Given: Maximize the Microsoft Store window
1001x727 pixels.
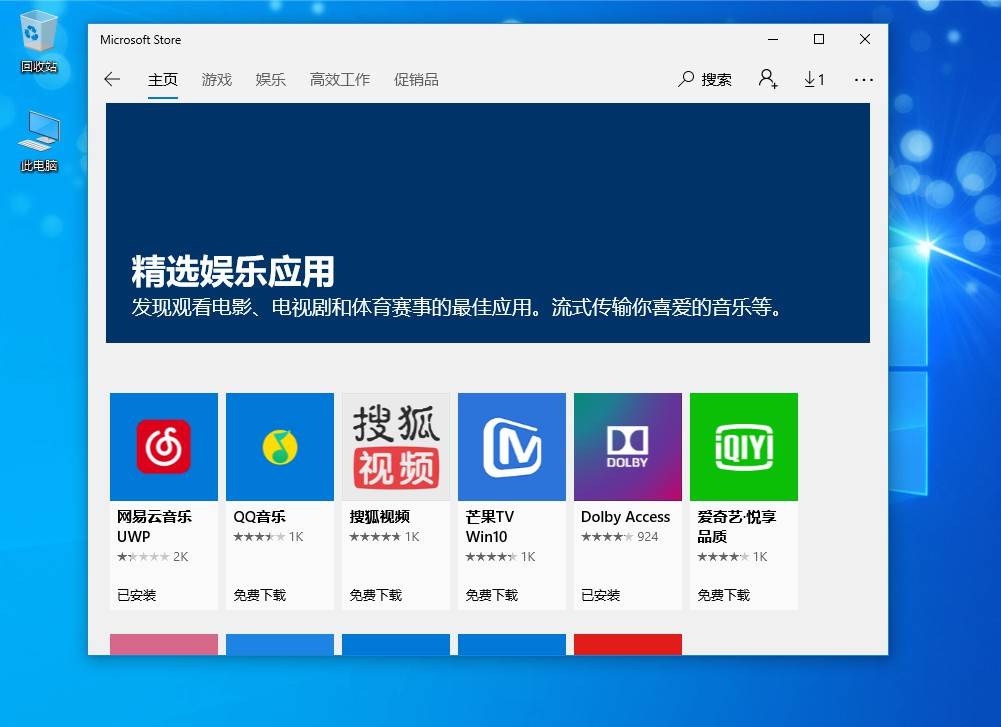Looking at the screenshot, I should click(819, 39).
